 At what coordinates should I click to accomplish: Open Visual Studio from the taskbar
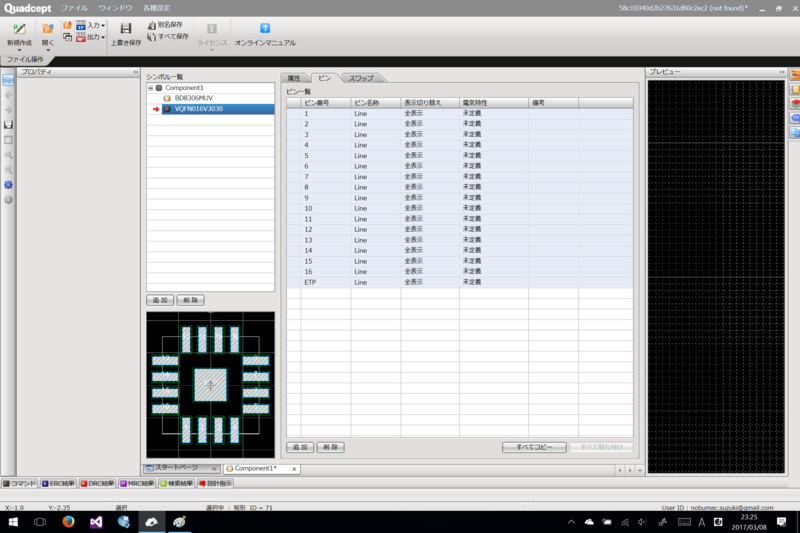tap(96, 522)
